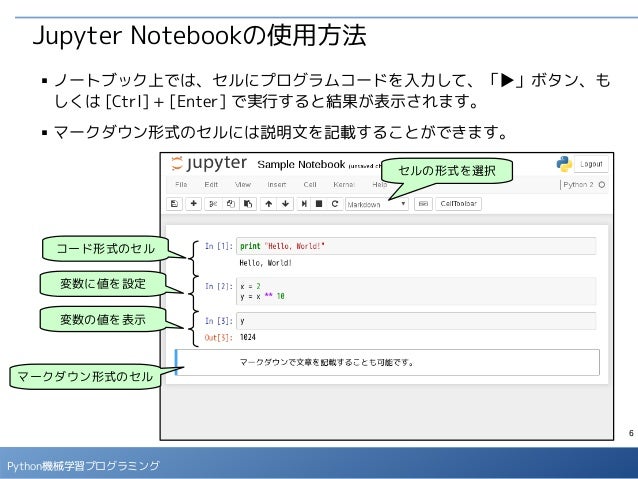
Task: Open the Cell menu
Action: click(x=310, y=185)
